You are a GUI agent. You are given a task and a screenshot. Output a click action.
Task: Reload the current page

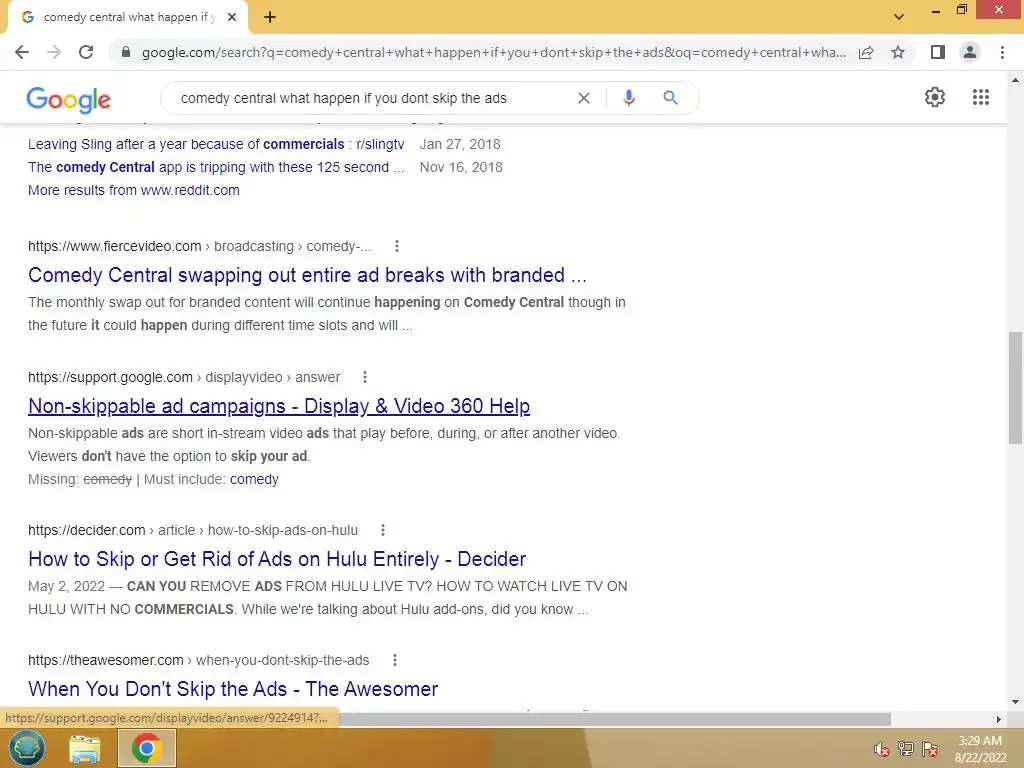86,52
